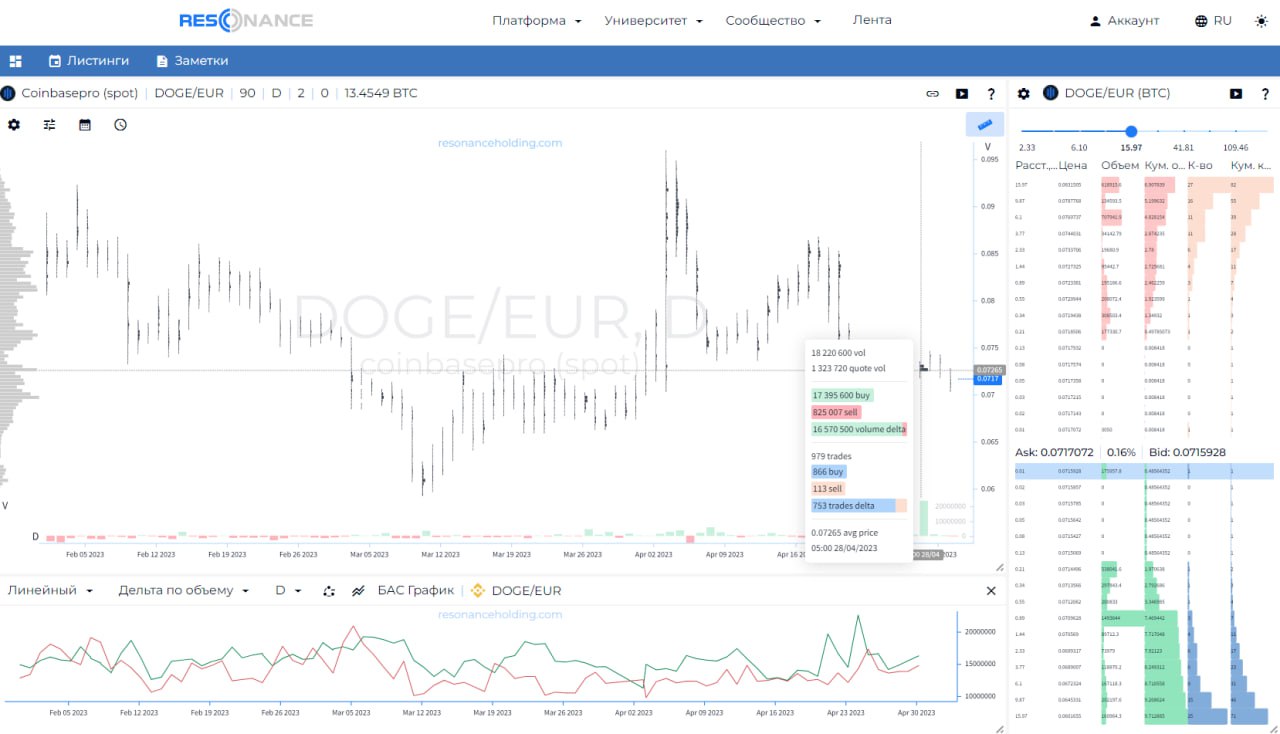Click Binance icon next to DOGE/EUR
Viewport: 1280px width, 734px height.
(x=477, y=591)
